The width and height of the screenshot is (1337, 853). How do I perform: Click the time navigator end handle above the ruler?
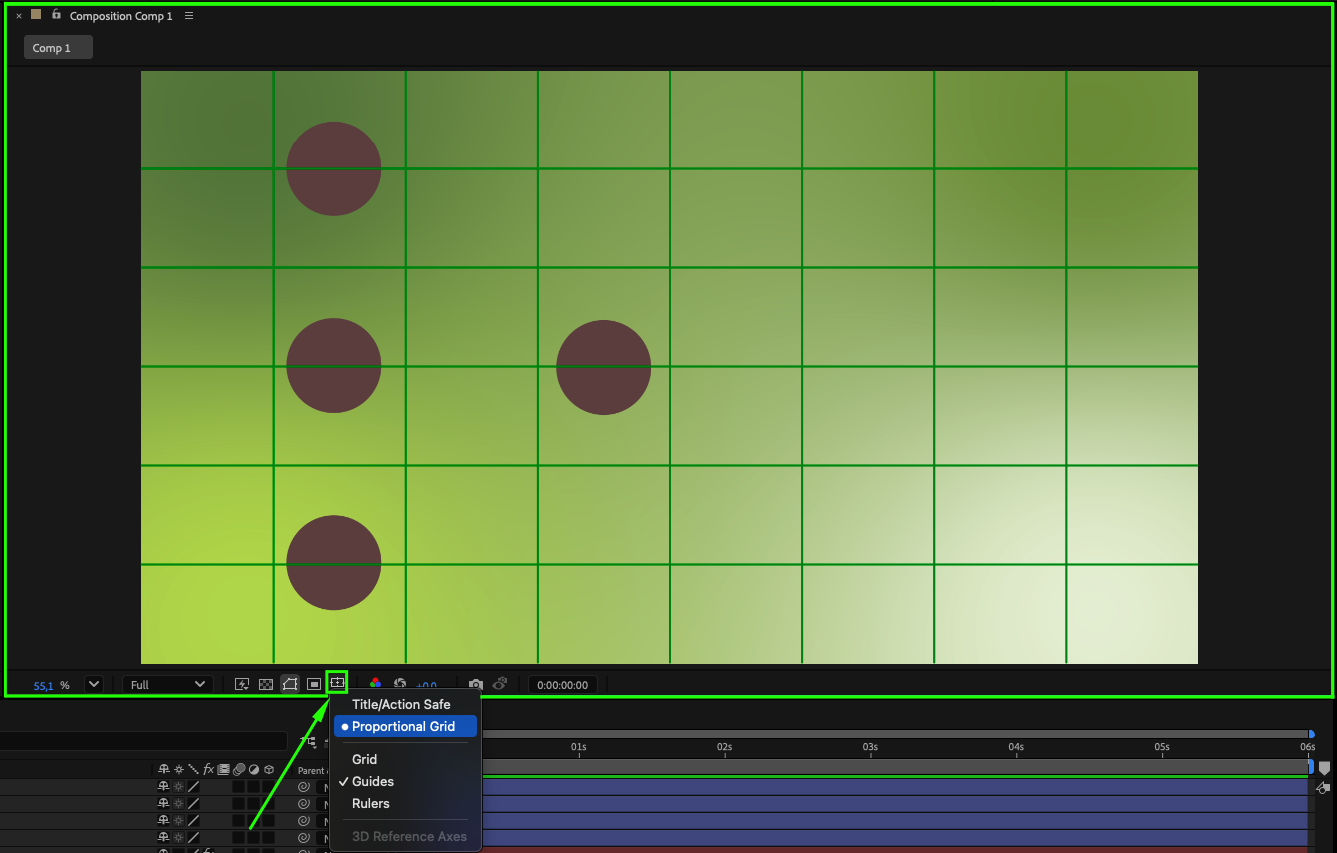[1312, 734]
